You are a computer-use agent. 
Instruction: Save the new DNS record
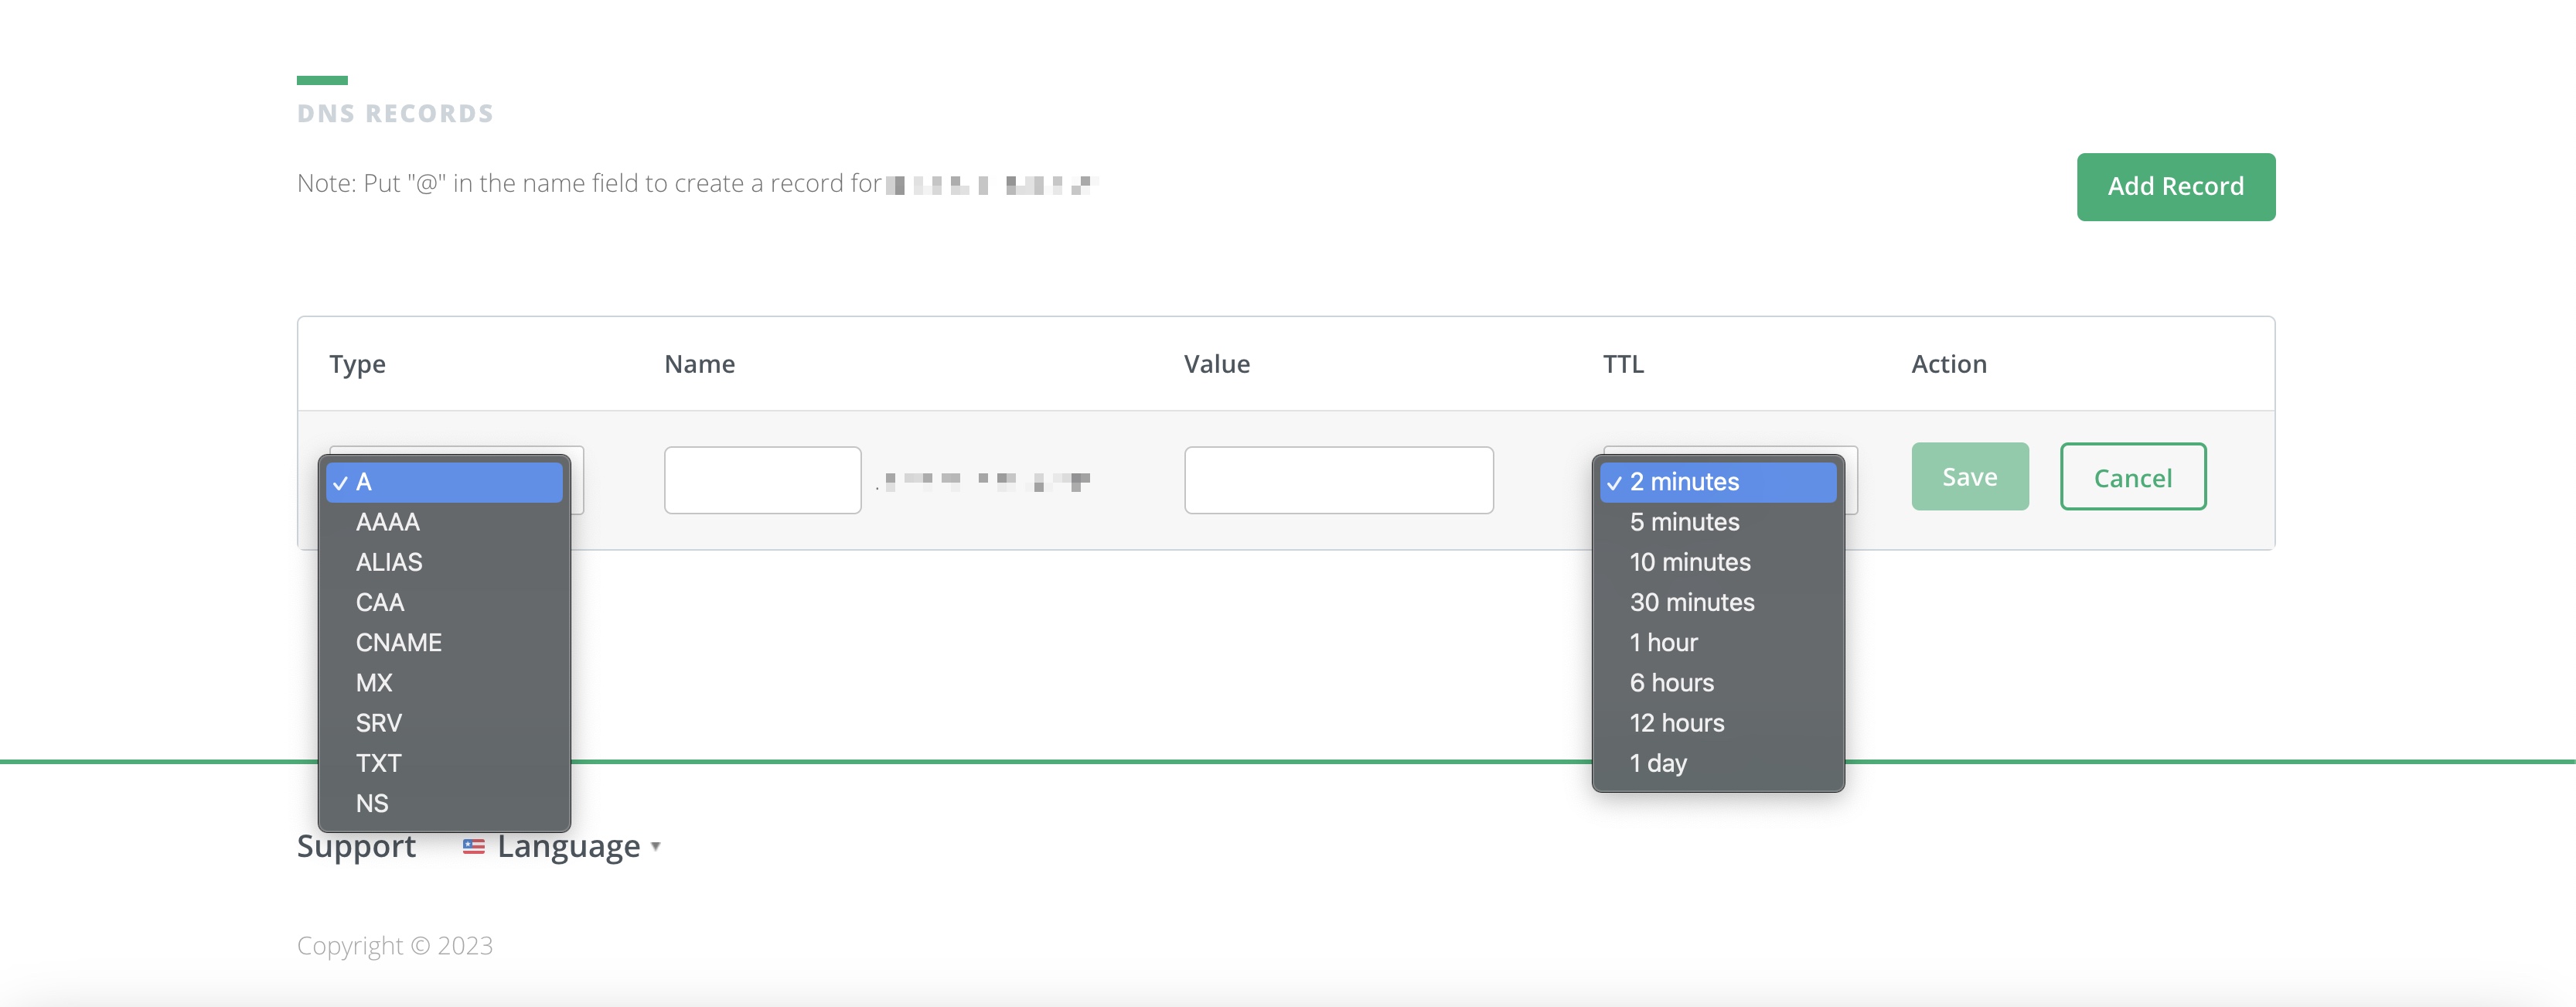point(1969,477)
